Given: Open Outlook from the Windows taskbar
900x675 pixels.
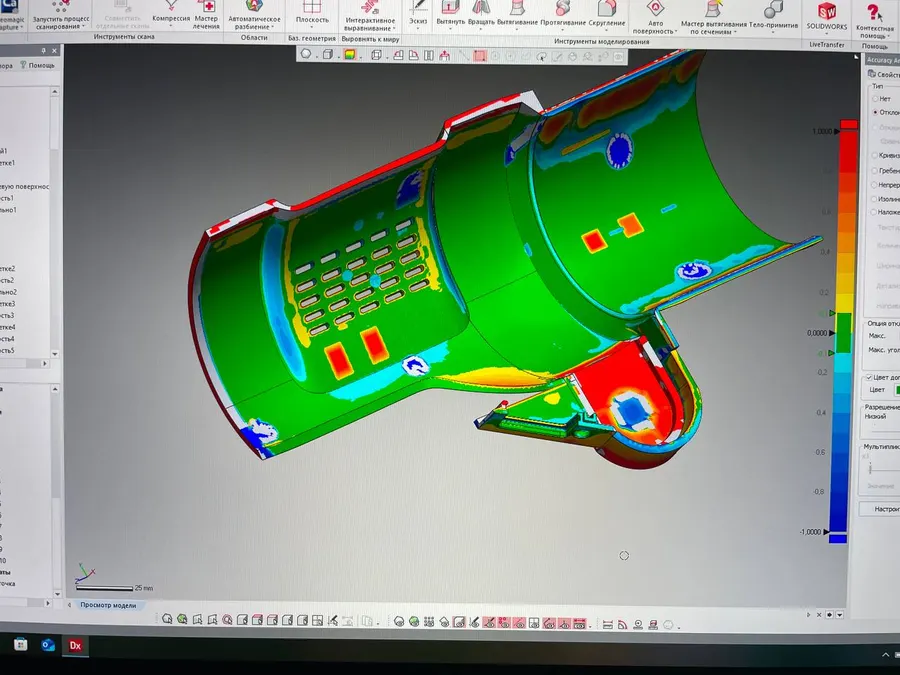Looking at the screenshot, I should pos(48,645).
